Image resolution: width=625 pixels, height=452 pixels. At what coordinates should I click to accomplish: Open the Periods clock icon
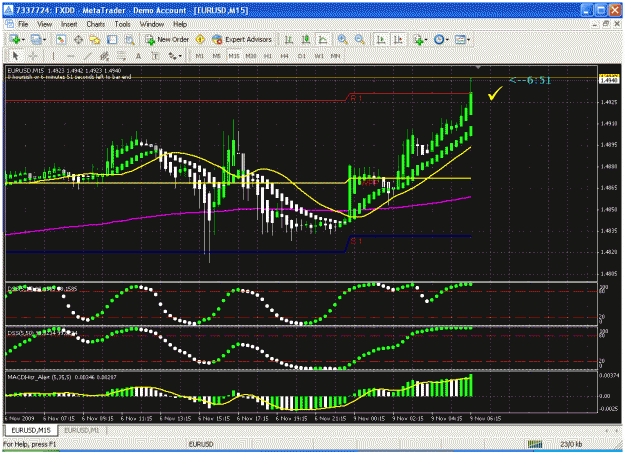(439, 39)
